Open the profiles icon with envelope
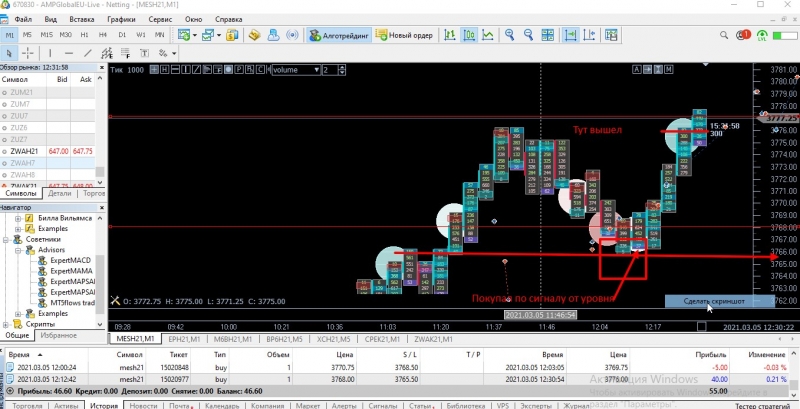The width and height of the screenshot is (800, 409). [x=208, y=35]
